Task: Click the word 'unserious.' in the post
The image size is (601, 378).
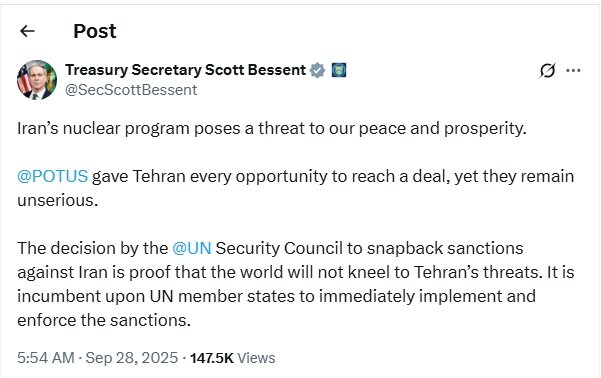Action: pyautogui.click(x=58, y=201)
